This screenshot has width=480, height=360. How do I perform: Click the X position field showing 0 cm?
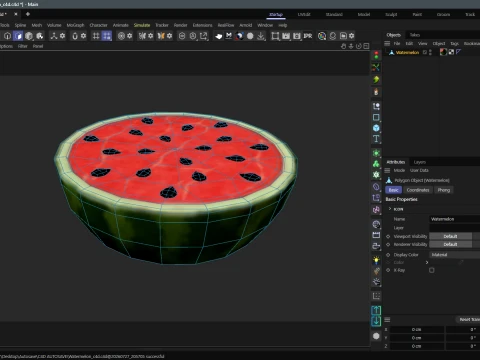417,329
